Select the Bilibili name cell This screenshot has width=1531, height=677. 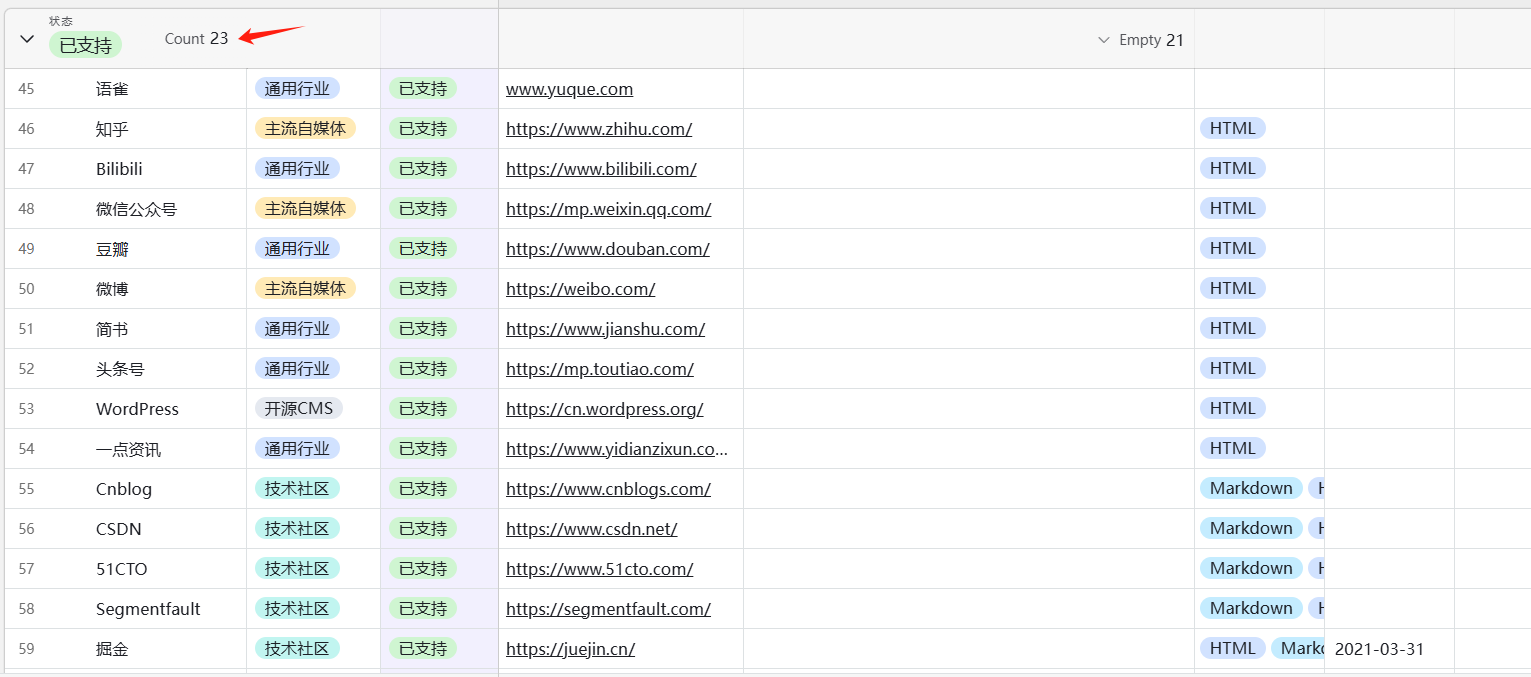click(x=119, y=169)
